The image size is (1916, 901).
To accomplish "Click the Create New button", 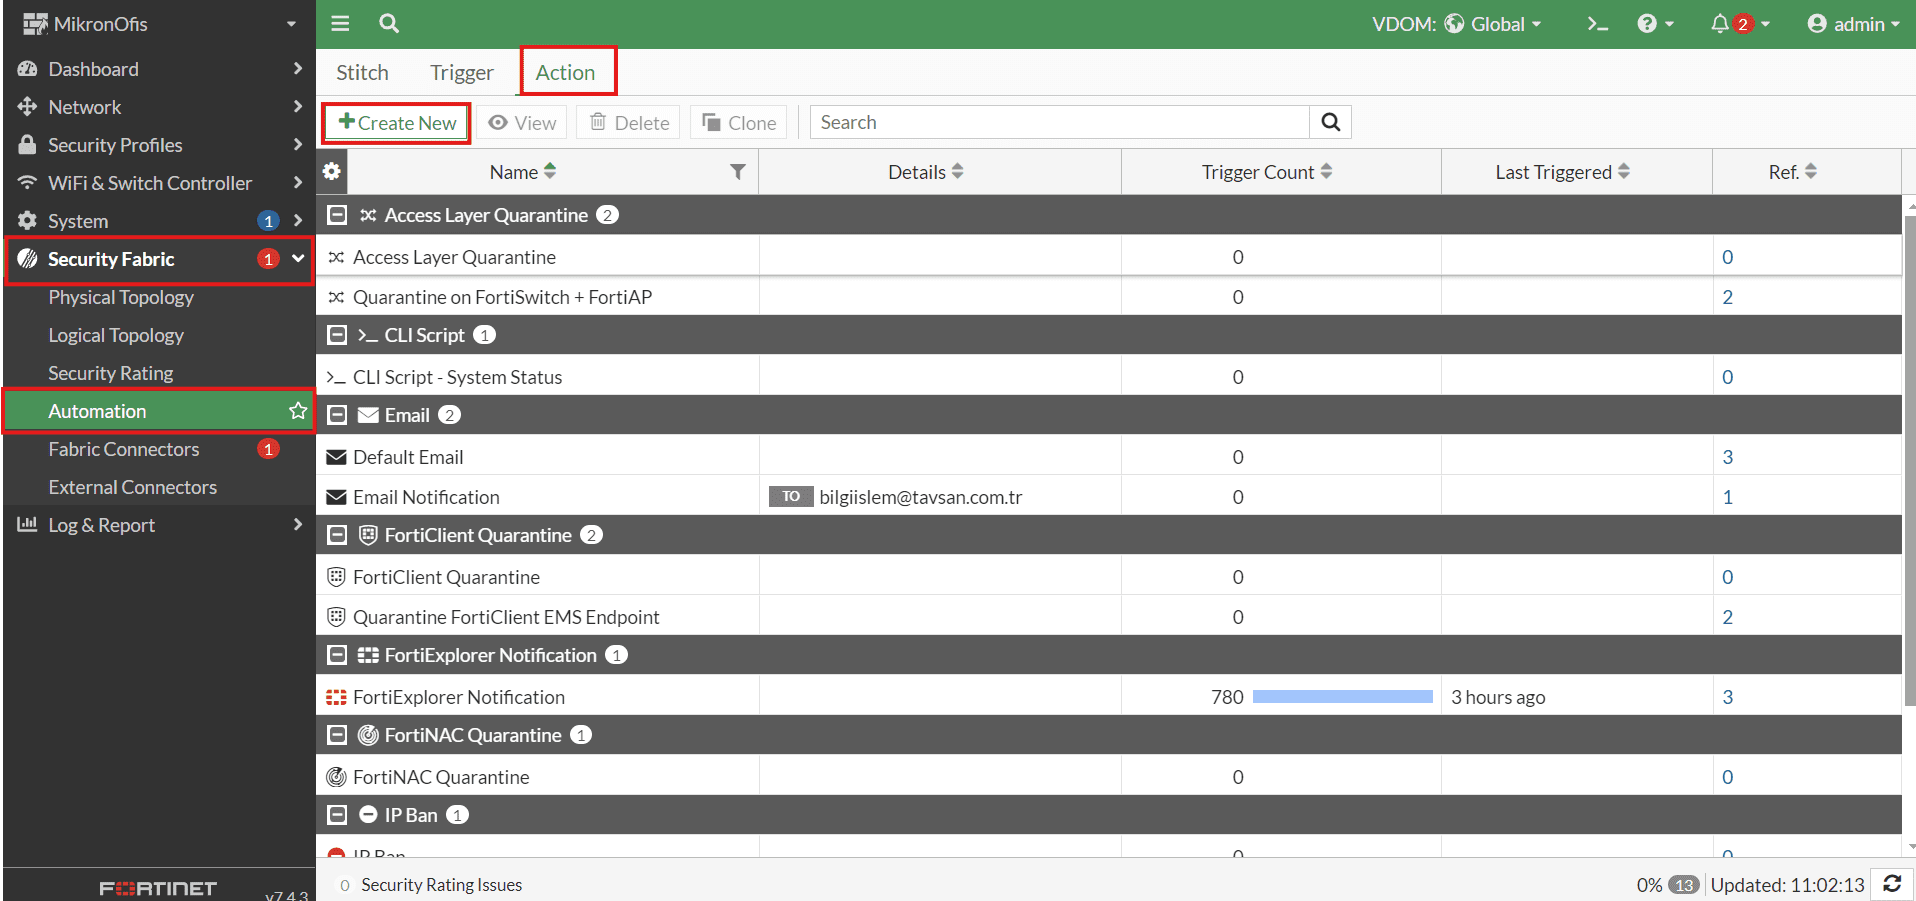I will (x=397, y=122).
